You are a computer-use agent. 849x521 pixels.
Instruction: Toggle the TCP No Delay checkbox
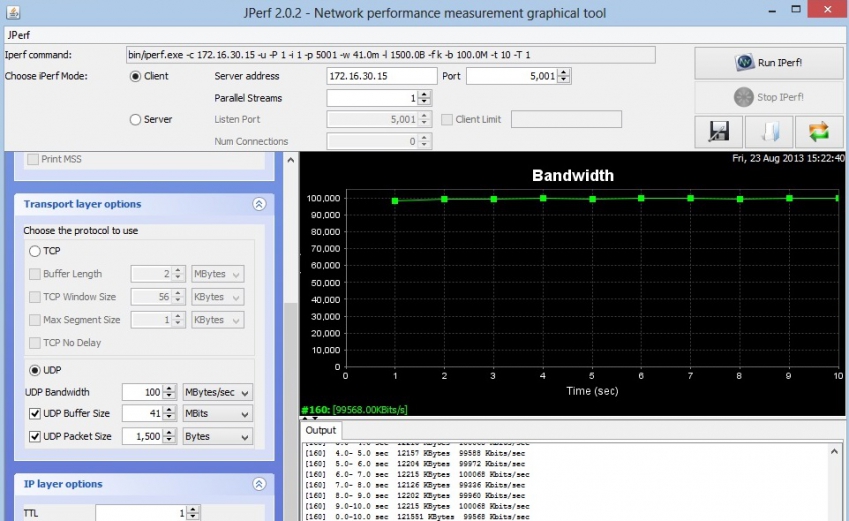[35, 343]
